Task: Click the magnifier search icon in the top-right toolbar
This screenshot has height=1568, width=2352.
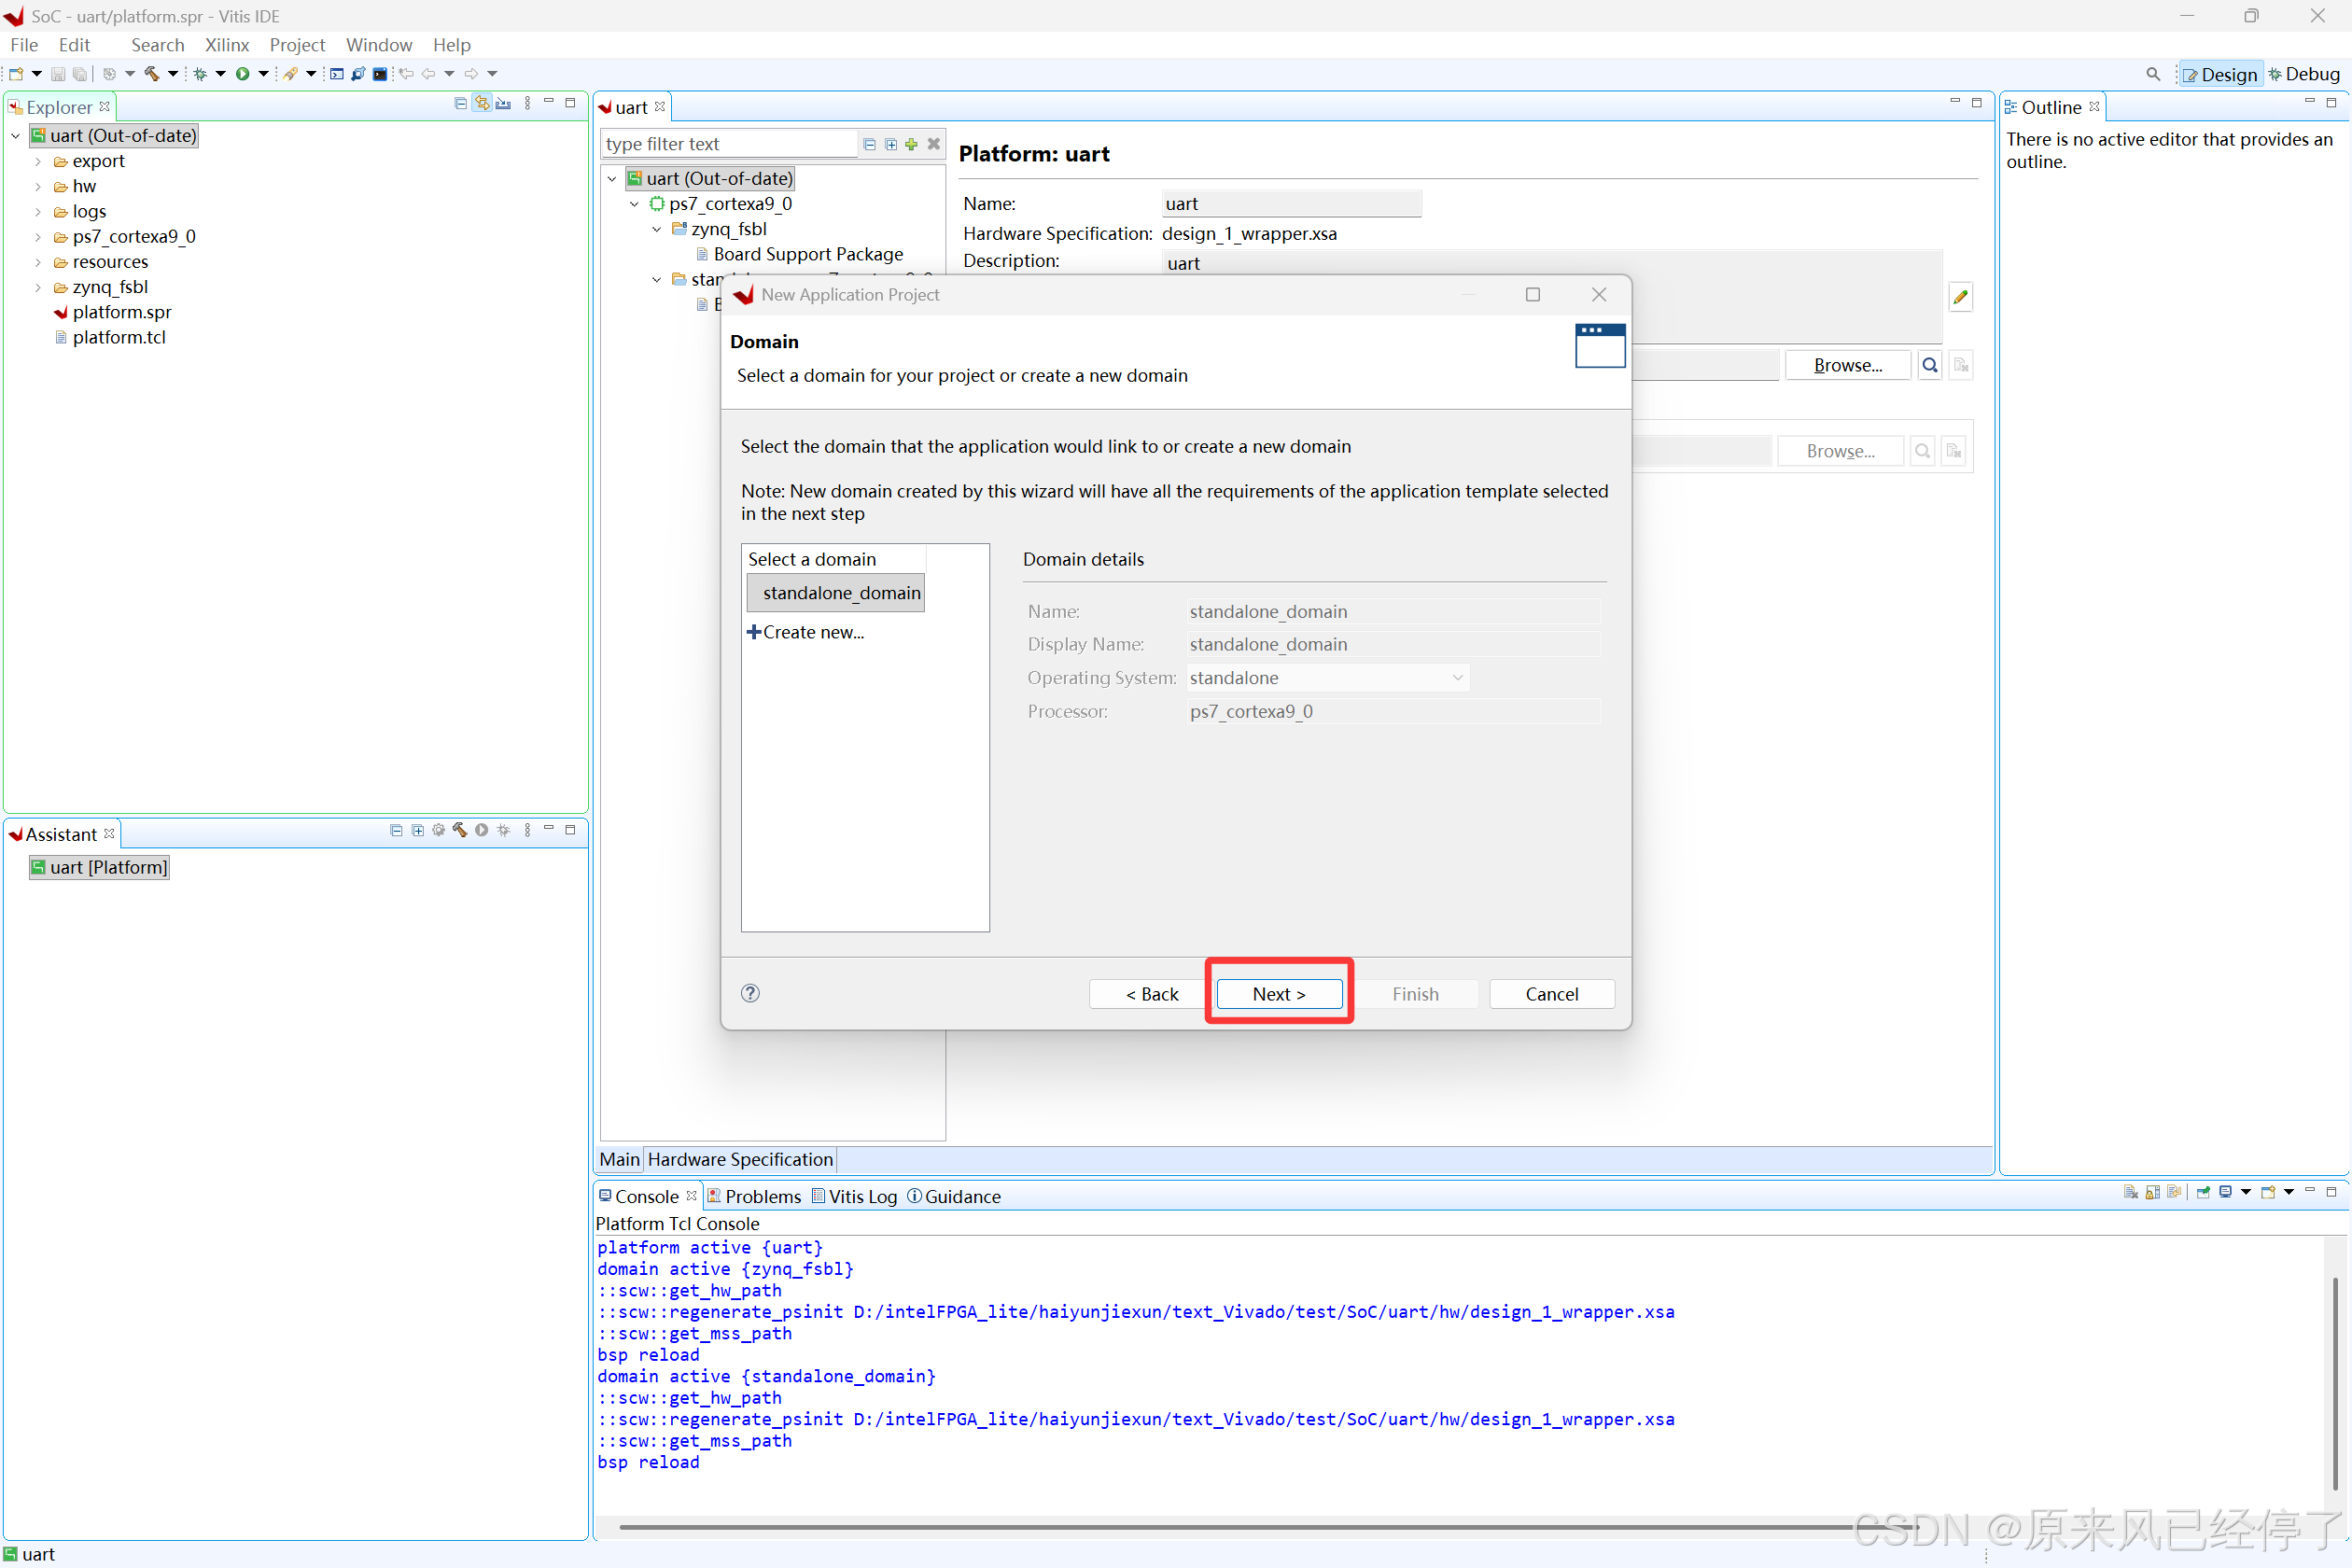Action: [x=2152, y=74]
